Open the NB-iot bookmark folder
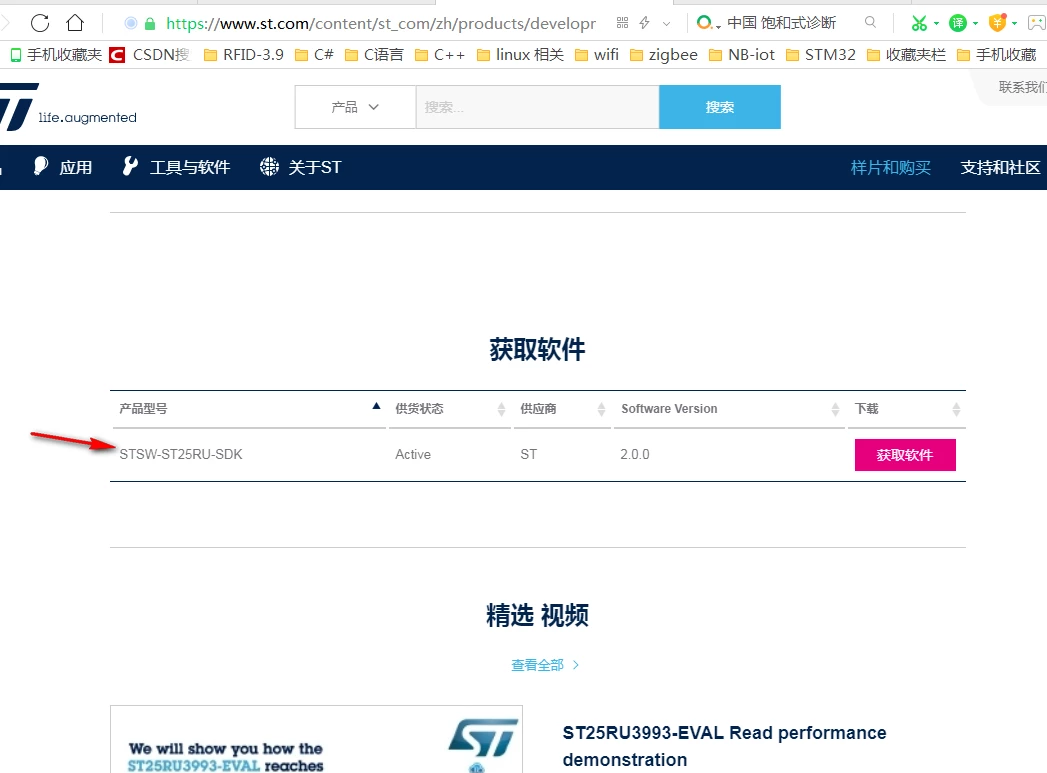This screenshot has width=1047, height=773. point(742,55)
